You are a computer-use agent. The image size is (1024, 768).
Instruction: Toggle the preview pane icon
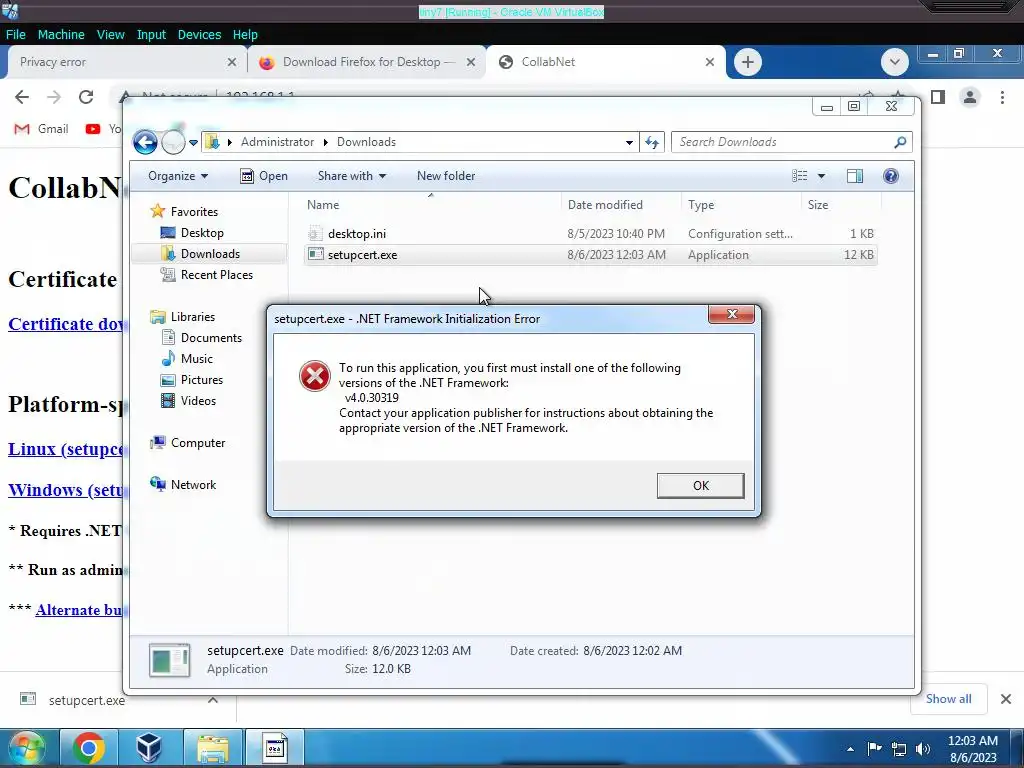point(854,176)
